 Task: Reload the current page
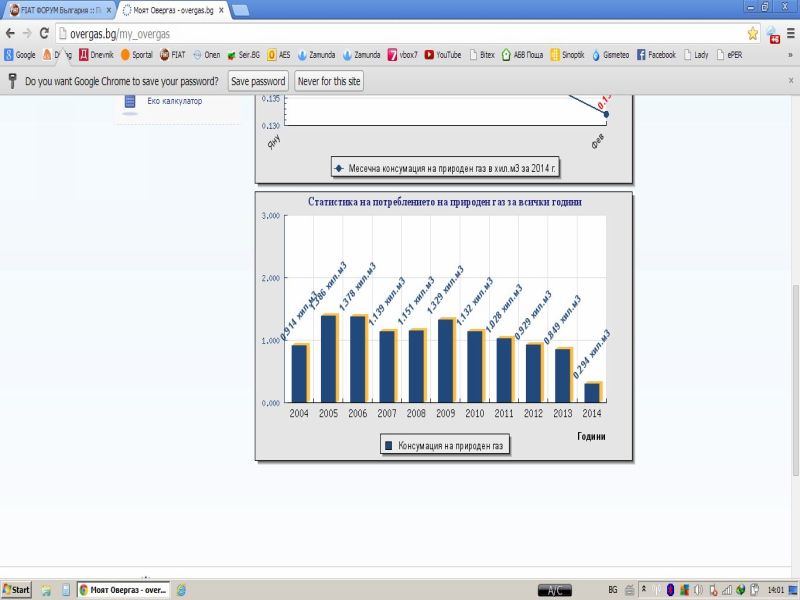(44, 33)
